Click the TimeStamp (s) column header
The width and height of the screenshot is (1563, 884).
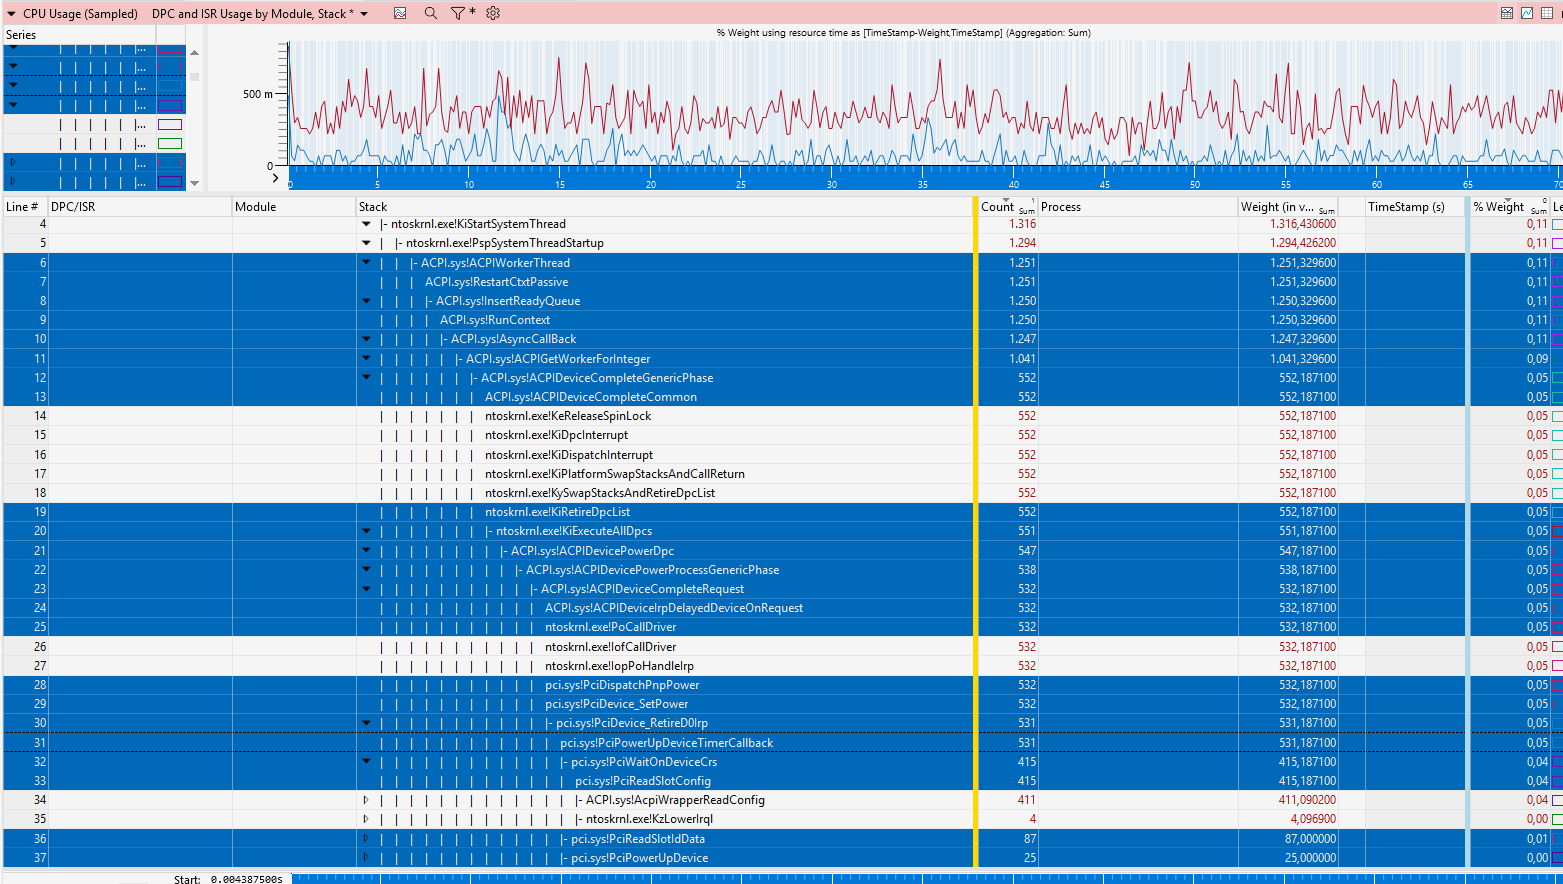pos(1415,207)
